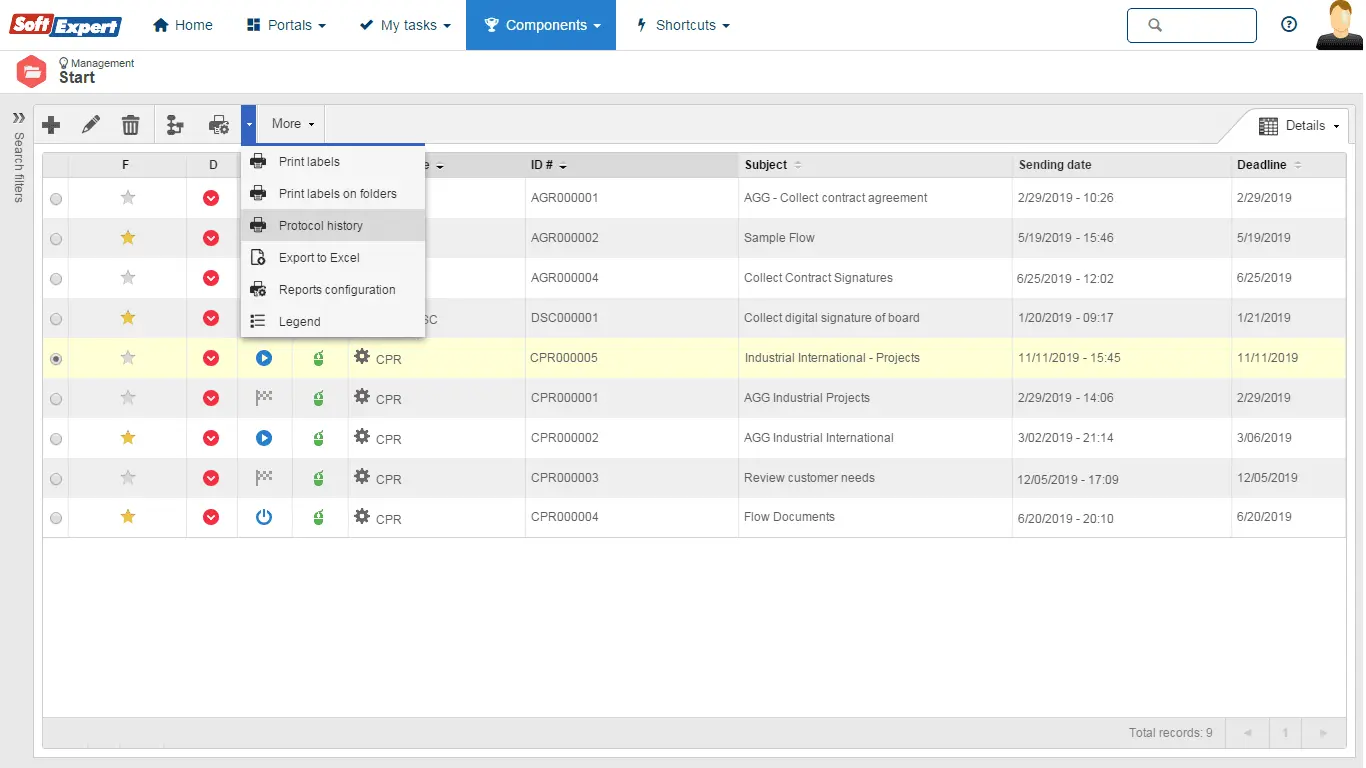The image size is (1366, 768).
Task: Click the printer reports toolbar icon
Action: (218, 125)
